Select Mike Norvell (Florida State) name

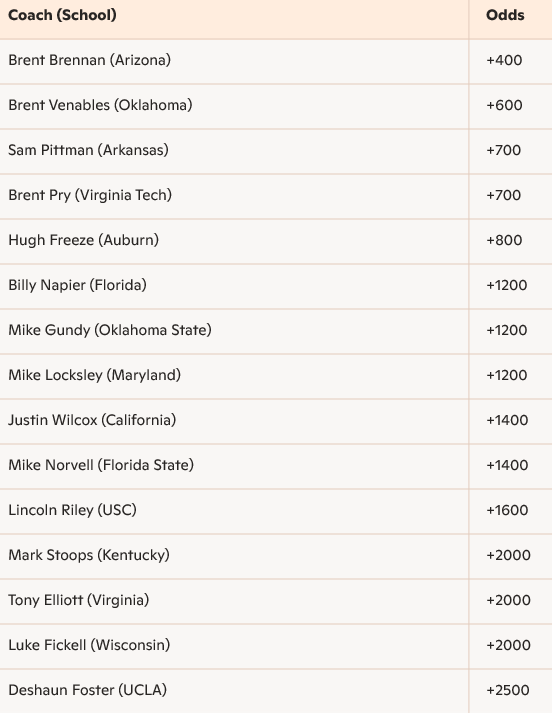[x=101, y=465]
